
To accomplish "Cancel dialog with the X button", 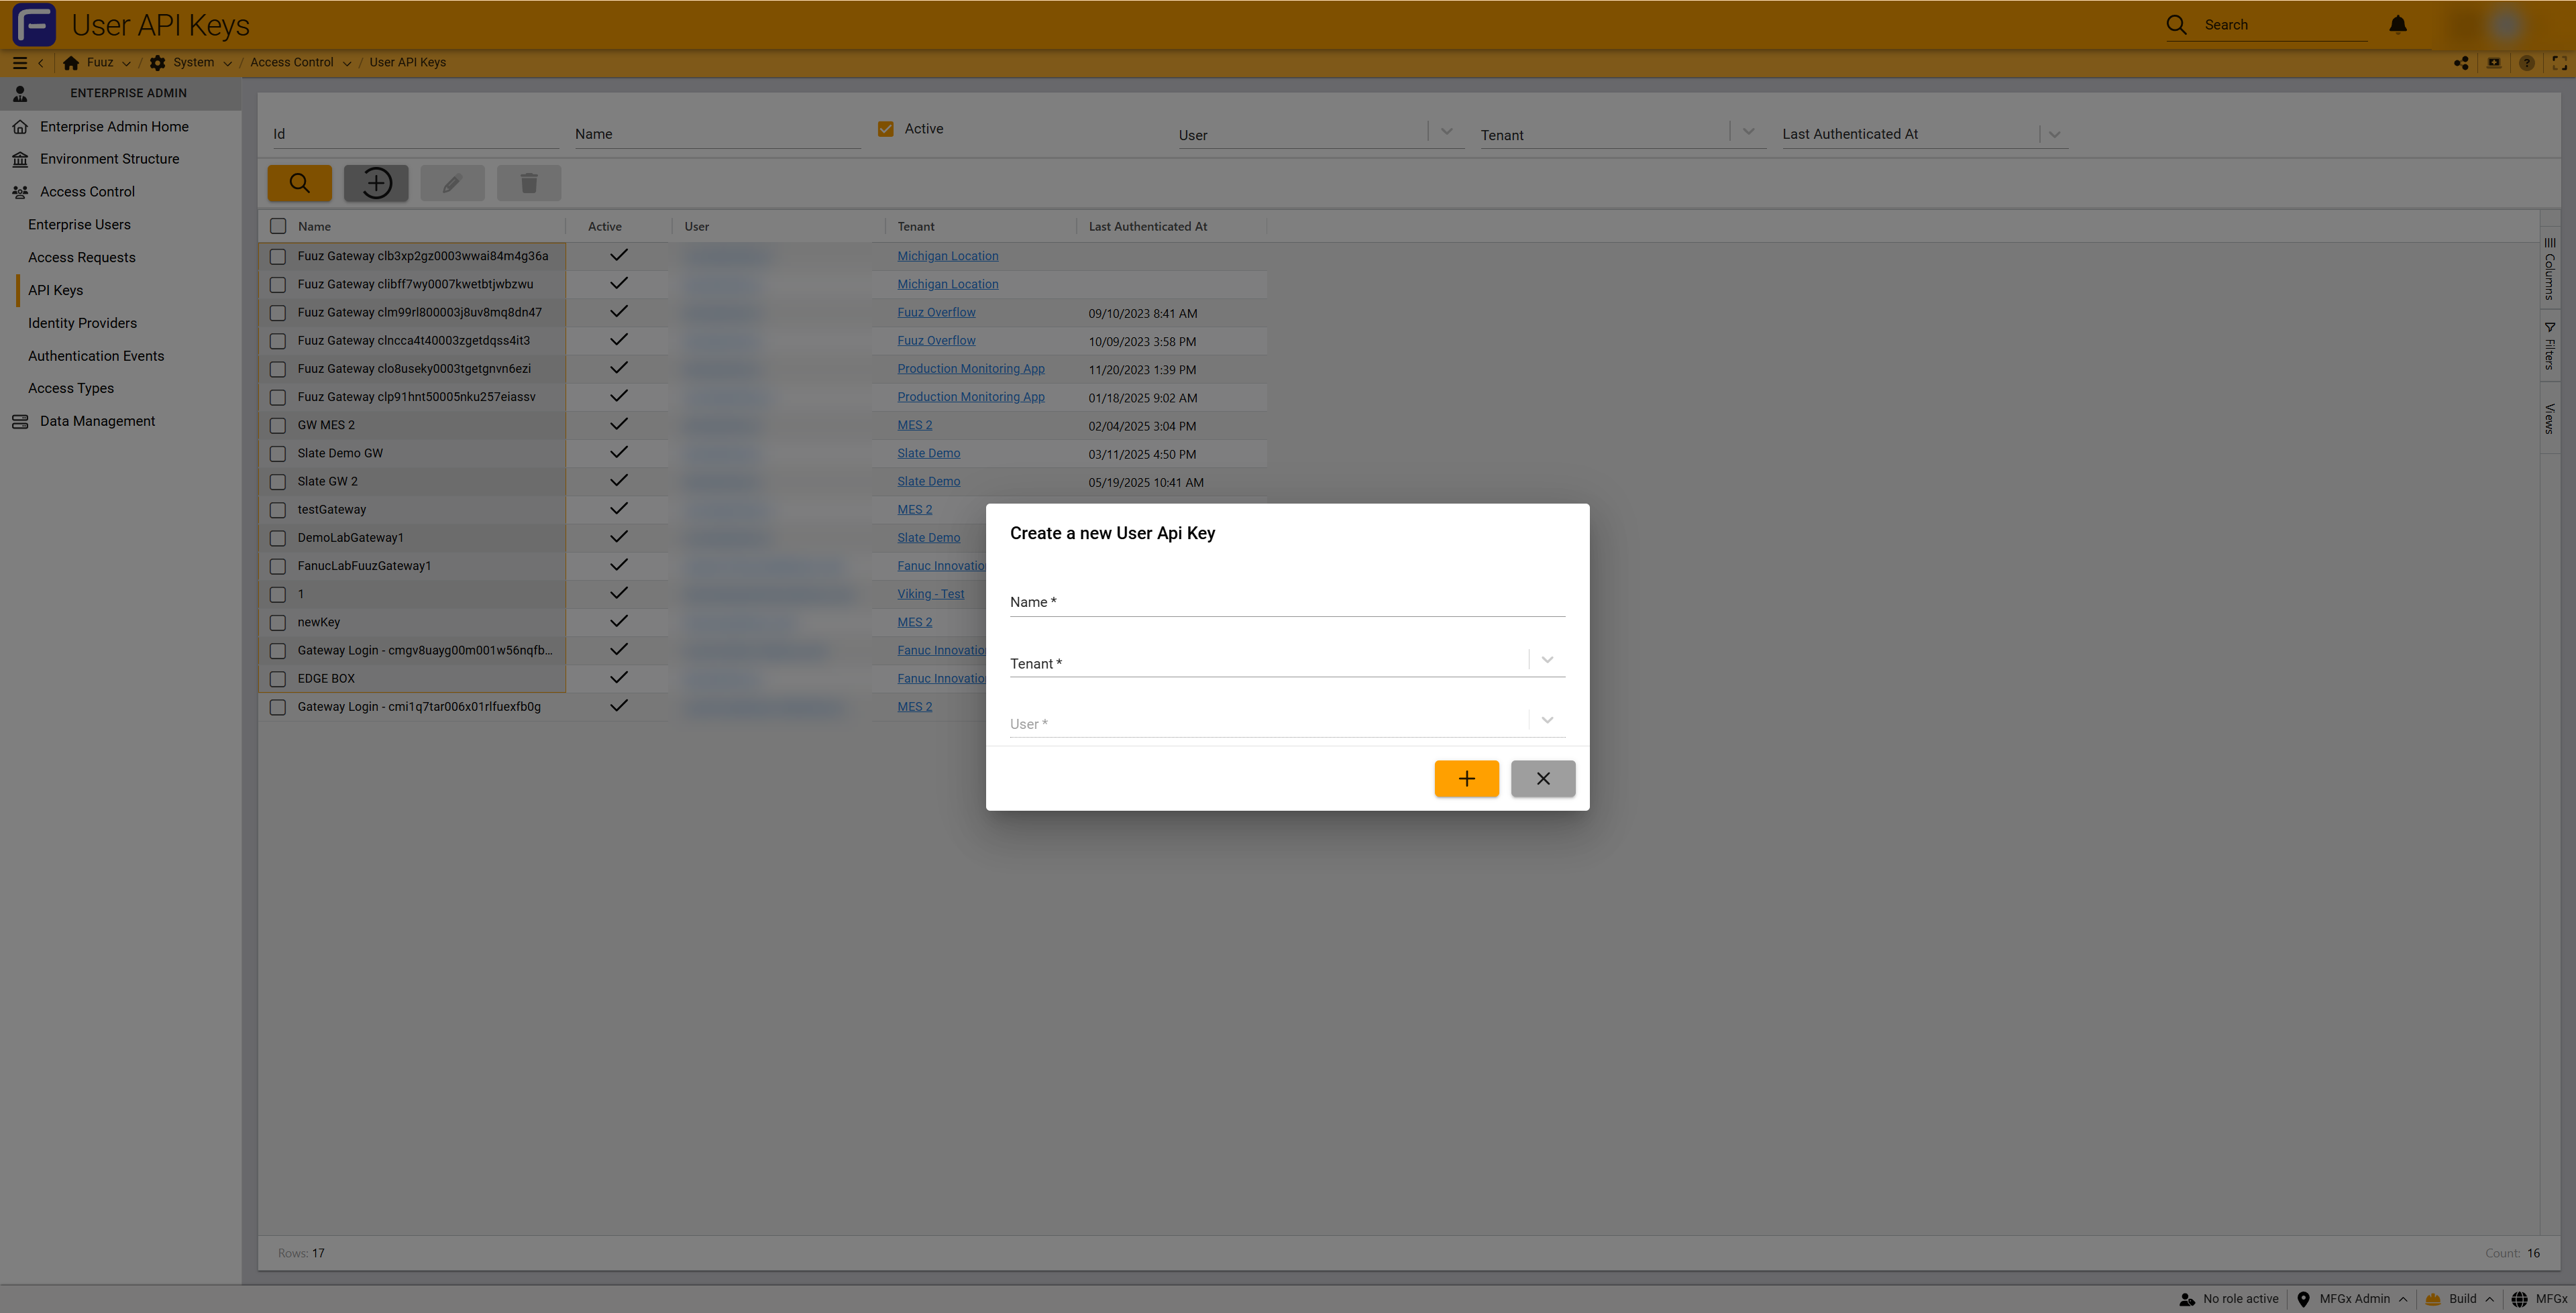I will tap(1543, 778).
